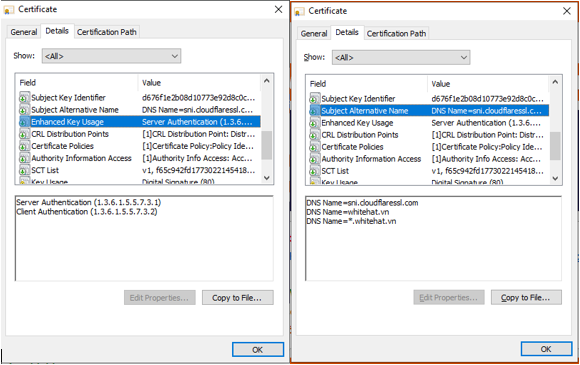Click Authority Information Access icon in left window
Viewport: 580px width, 365px height.
tap(24, 158)
